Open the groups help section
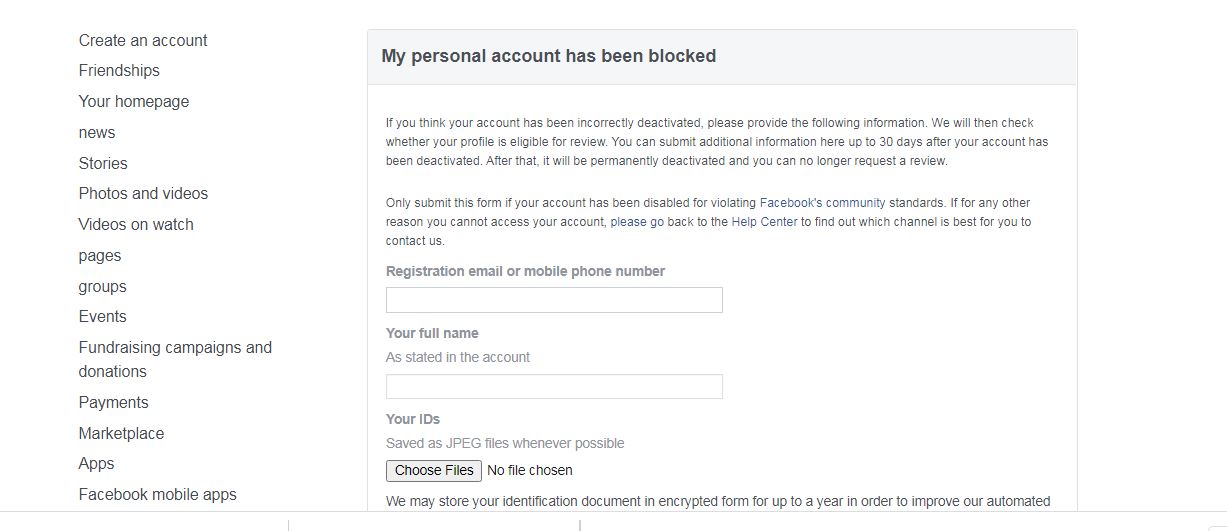Image resolution: width=1227 pixels, height=531 pixels. (x=103, y=286)
